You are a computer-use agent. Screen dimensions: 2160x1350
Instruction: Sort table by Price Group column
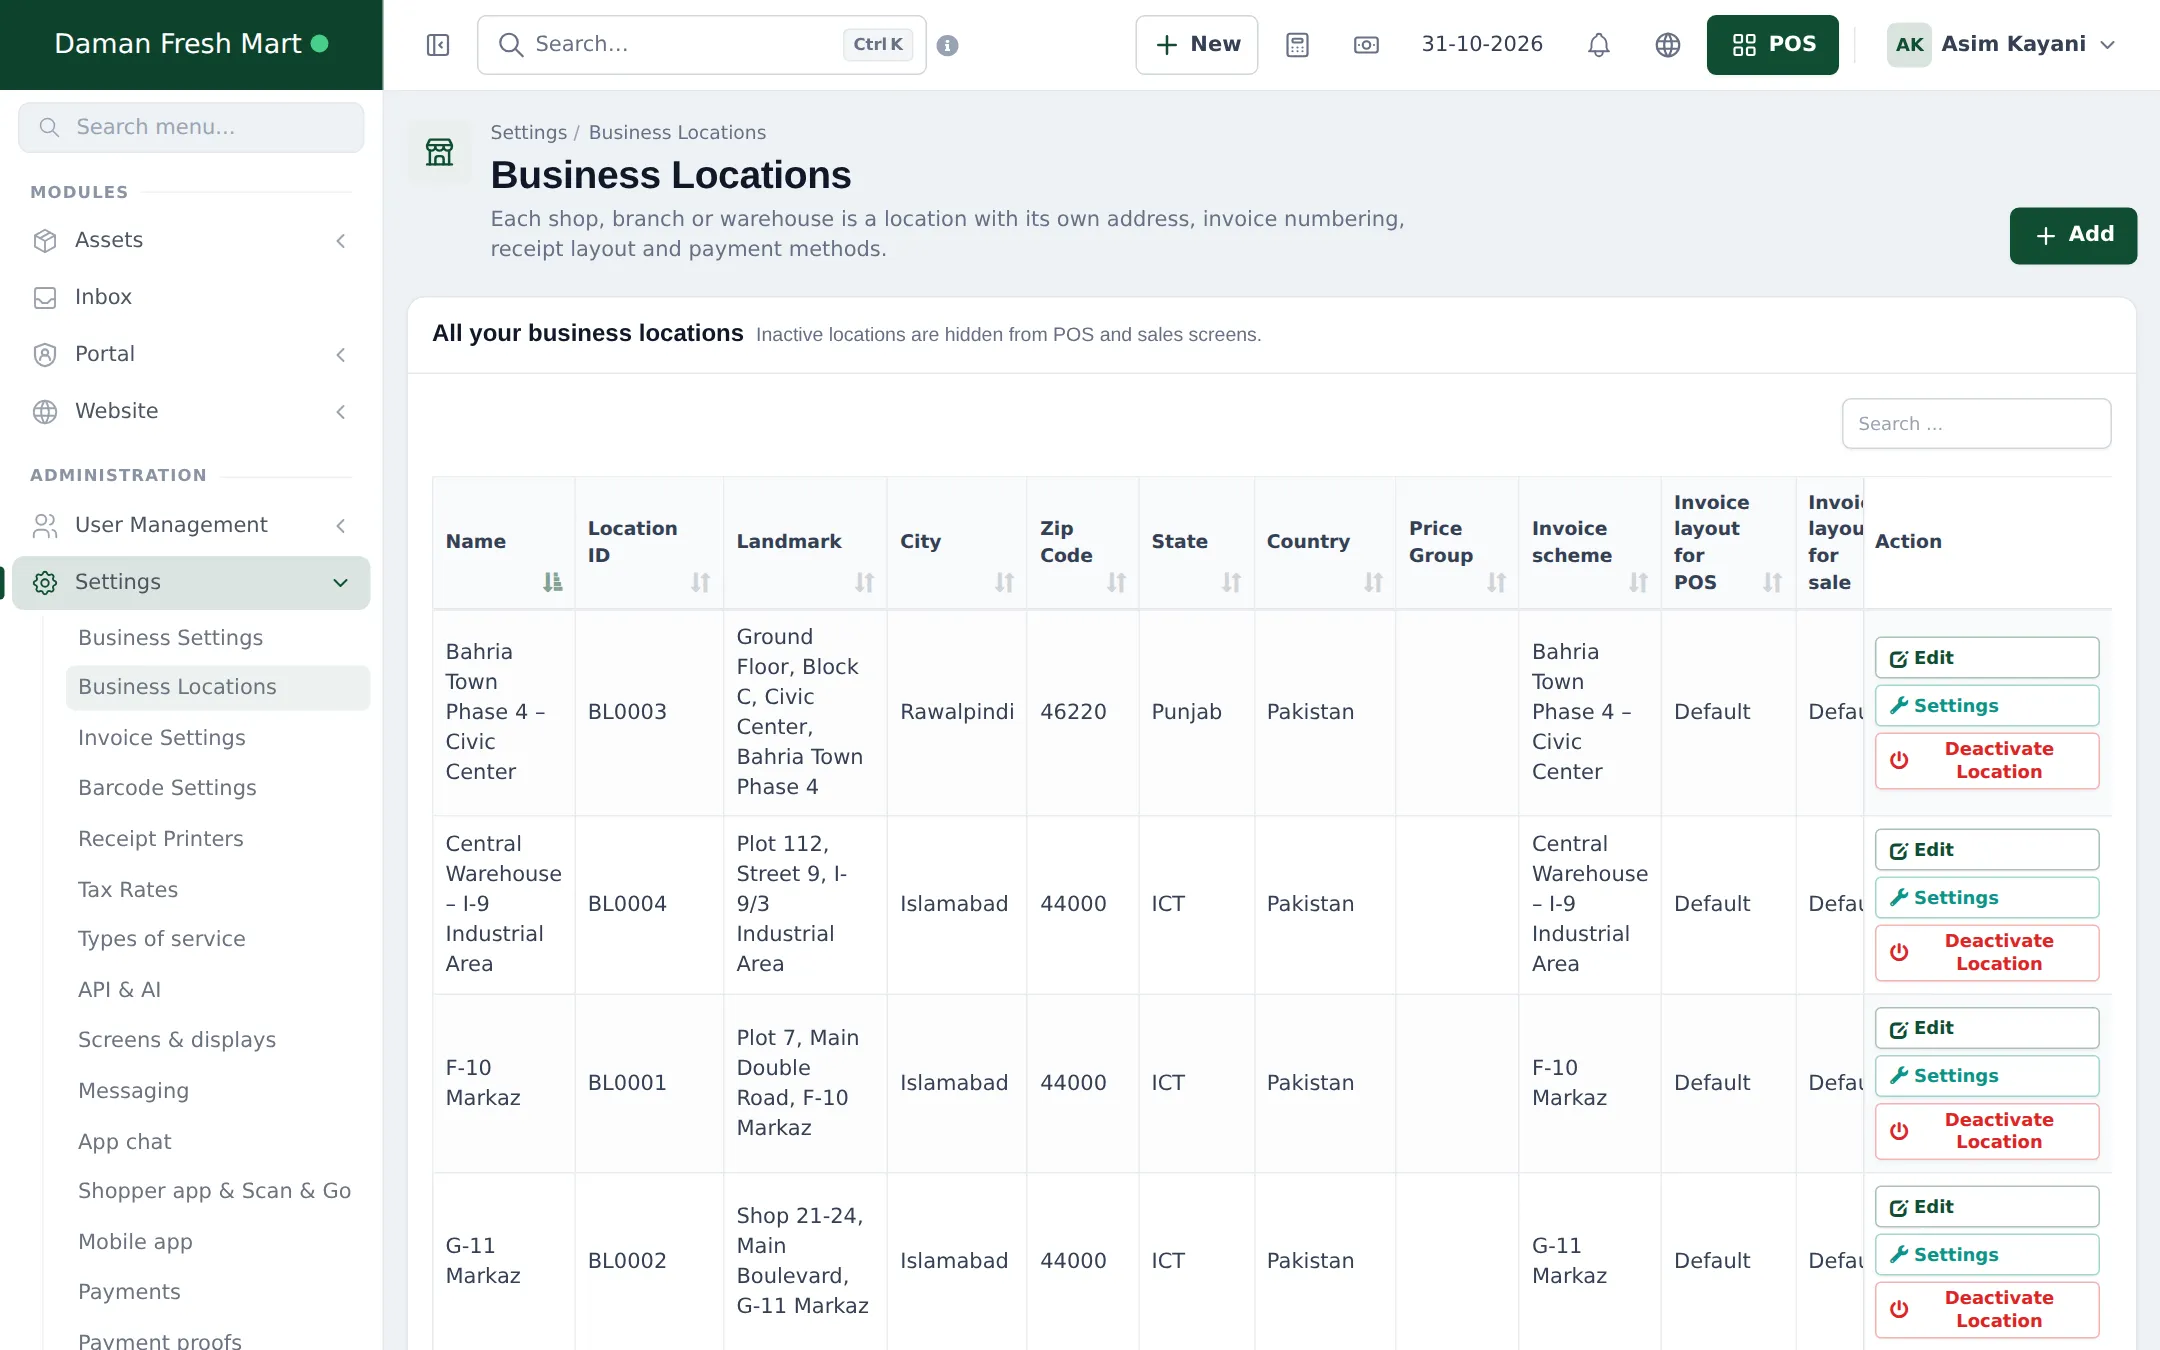[1497, 582]
